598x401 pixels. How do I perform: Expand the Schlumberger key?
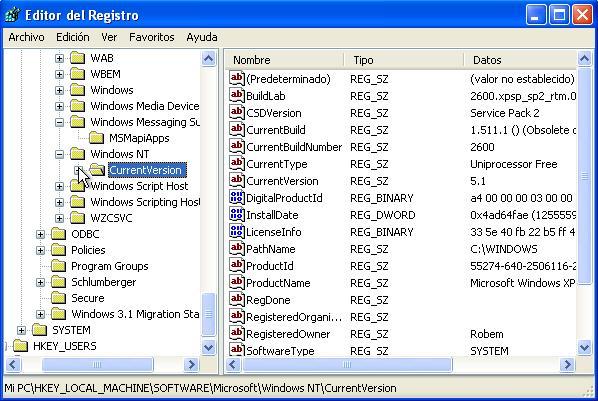40,282
